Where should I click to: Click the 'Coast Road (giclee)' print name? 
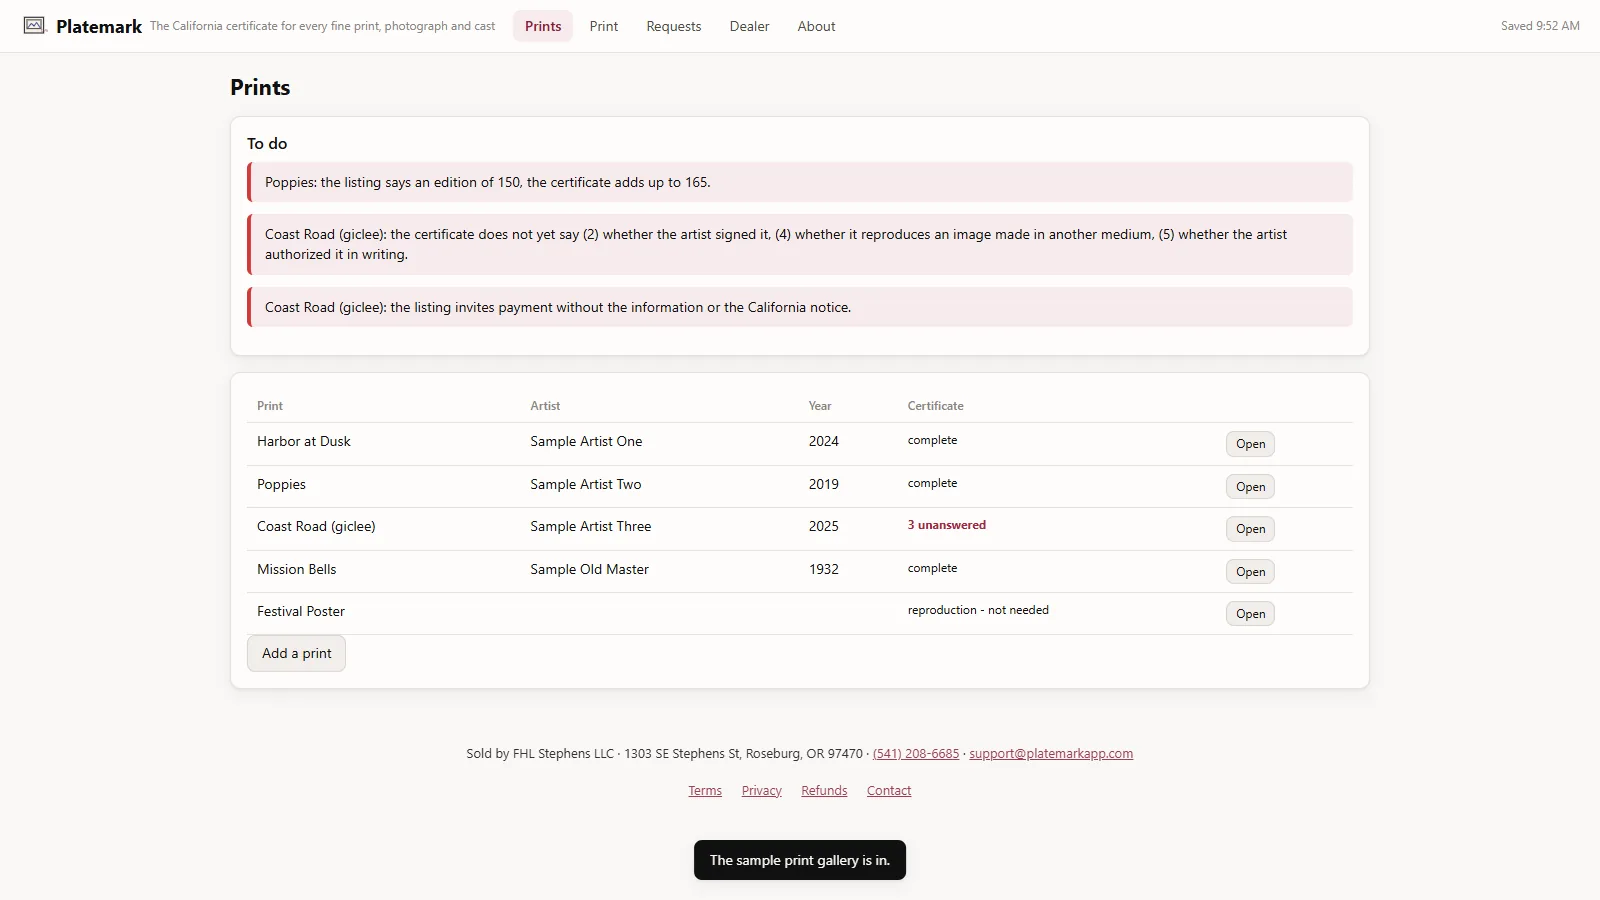(x=316, y=526)
